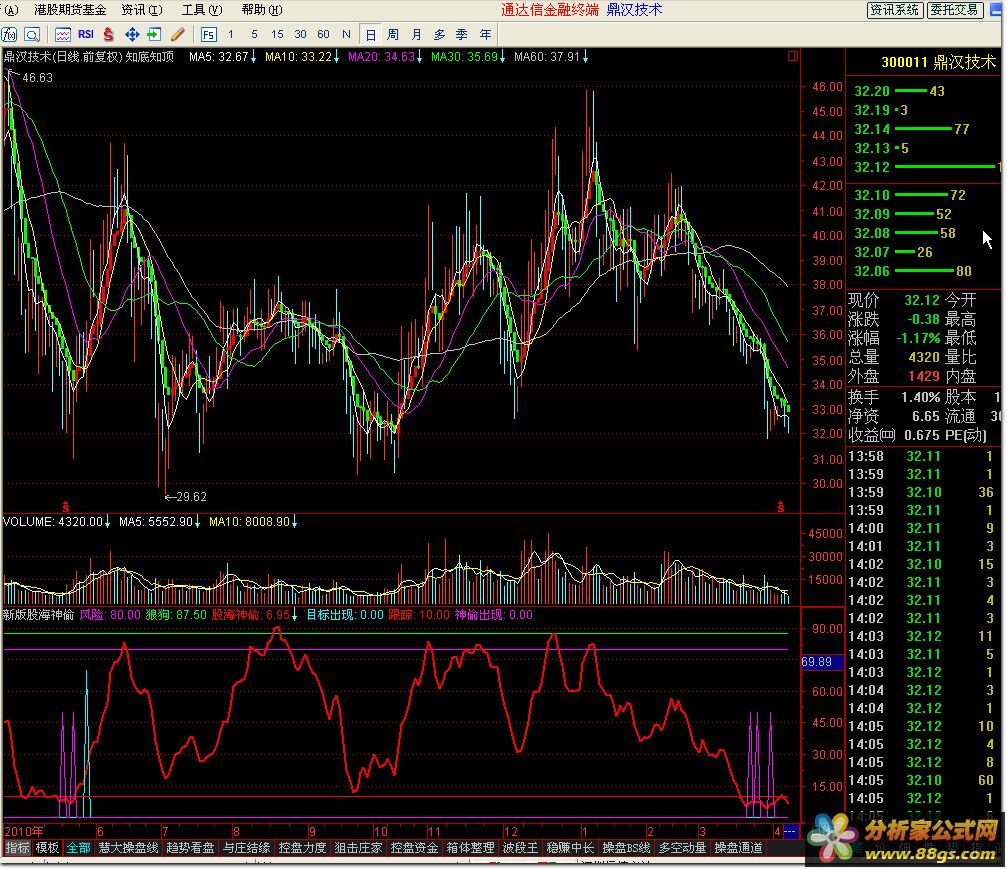Select the 全部 indicator tab
The height and width of the screenshot is (869, 1007).
coord(78,848)
